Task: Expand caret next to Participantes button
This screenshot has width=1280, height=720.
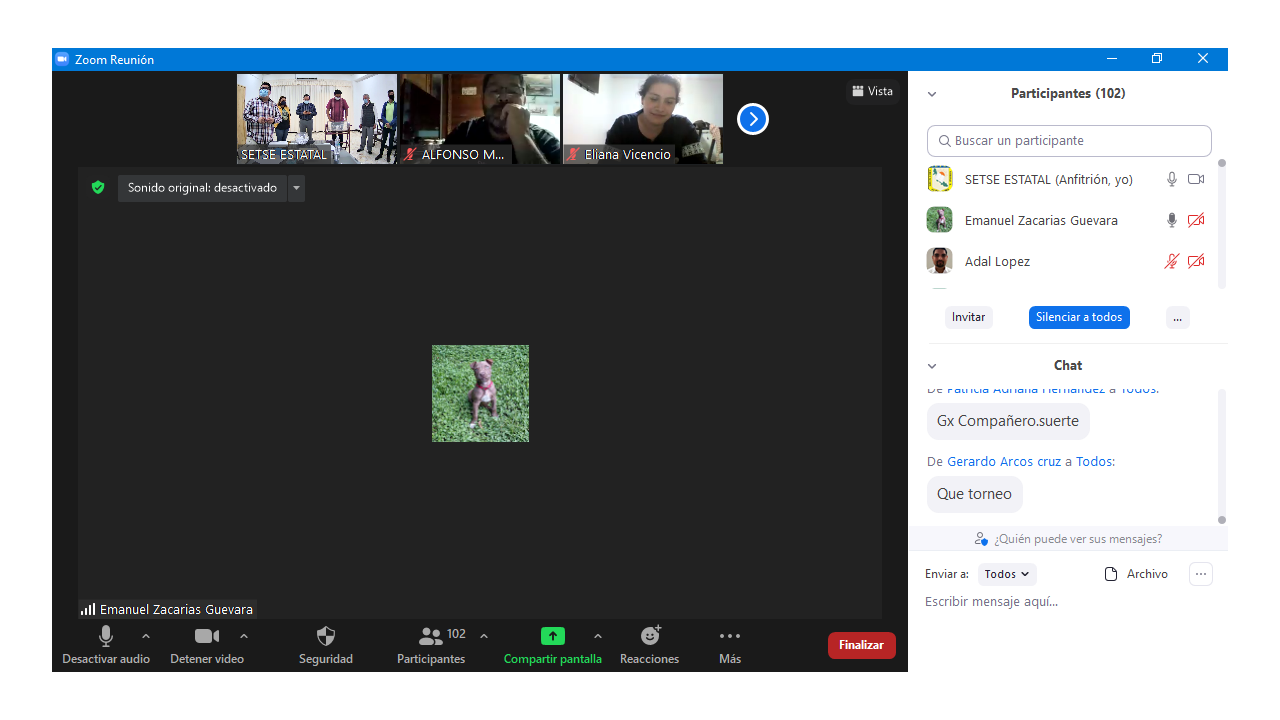Action: point(484,636)
